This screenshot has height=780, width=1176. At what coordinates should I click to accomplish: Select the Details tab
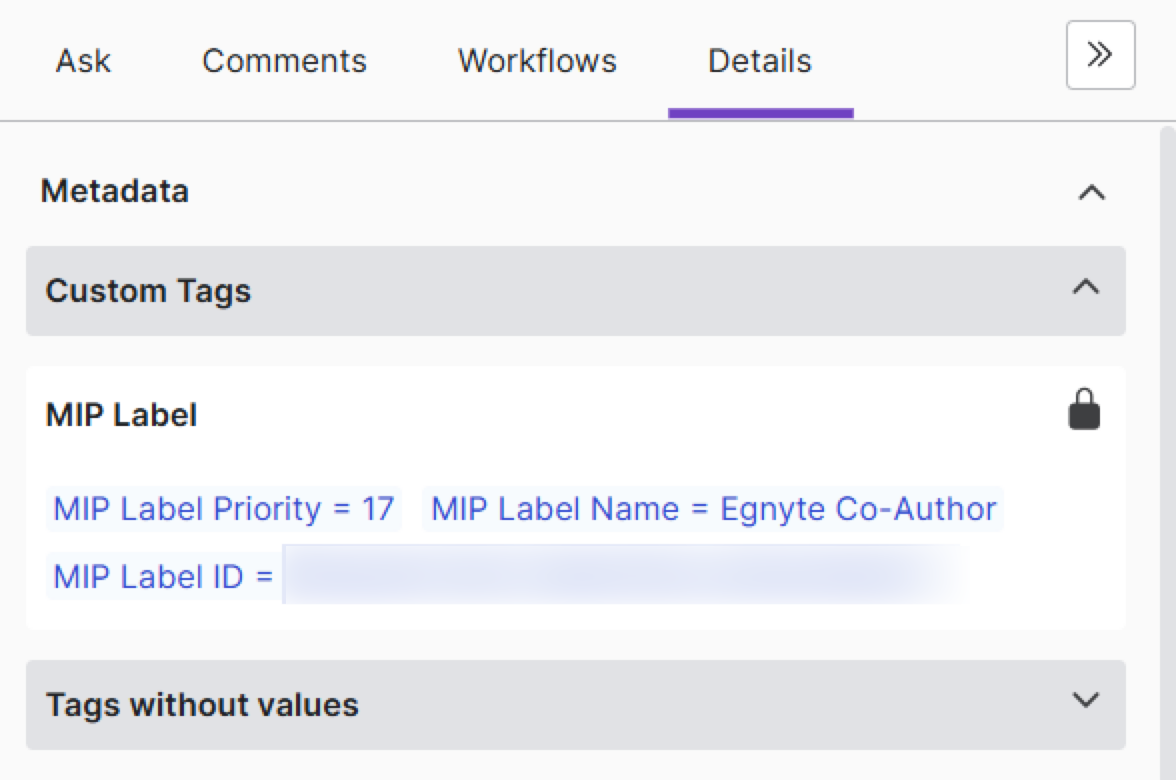pyautogui.click(x=759, y=61)
